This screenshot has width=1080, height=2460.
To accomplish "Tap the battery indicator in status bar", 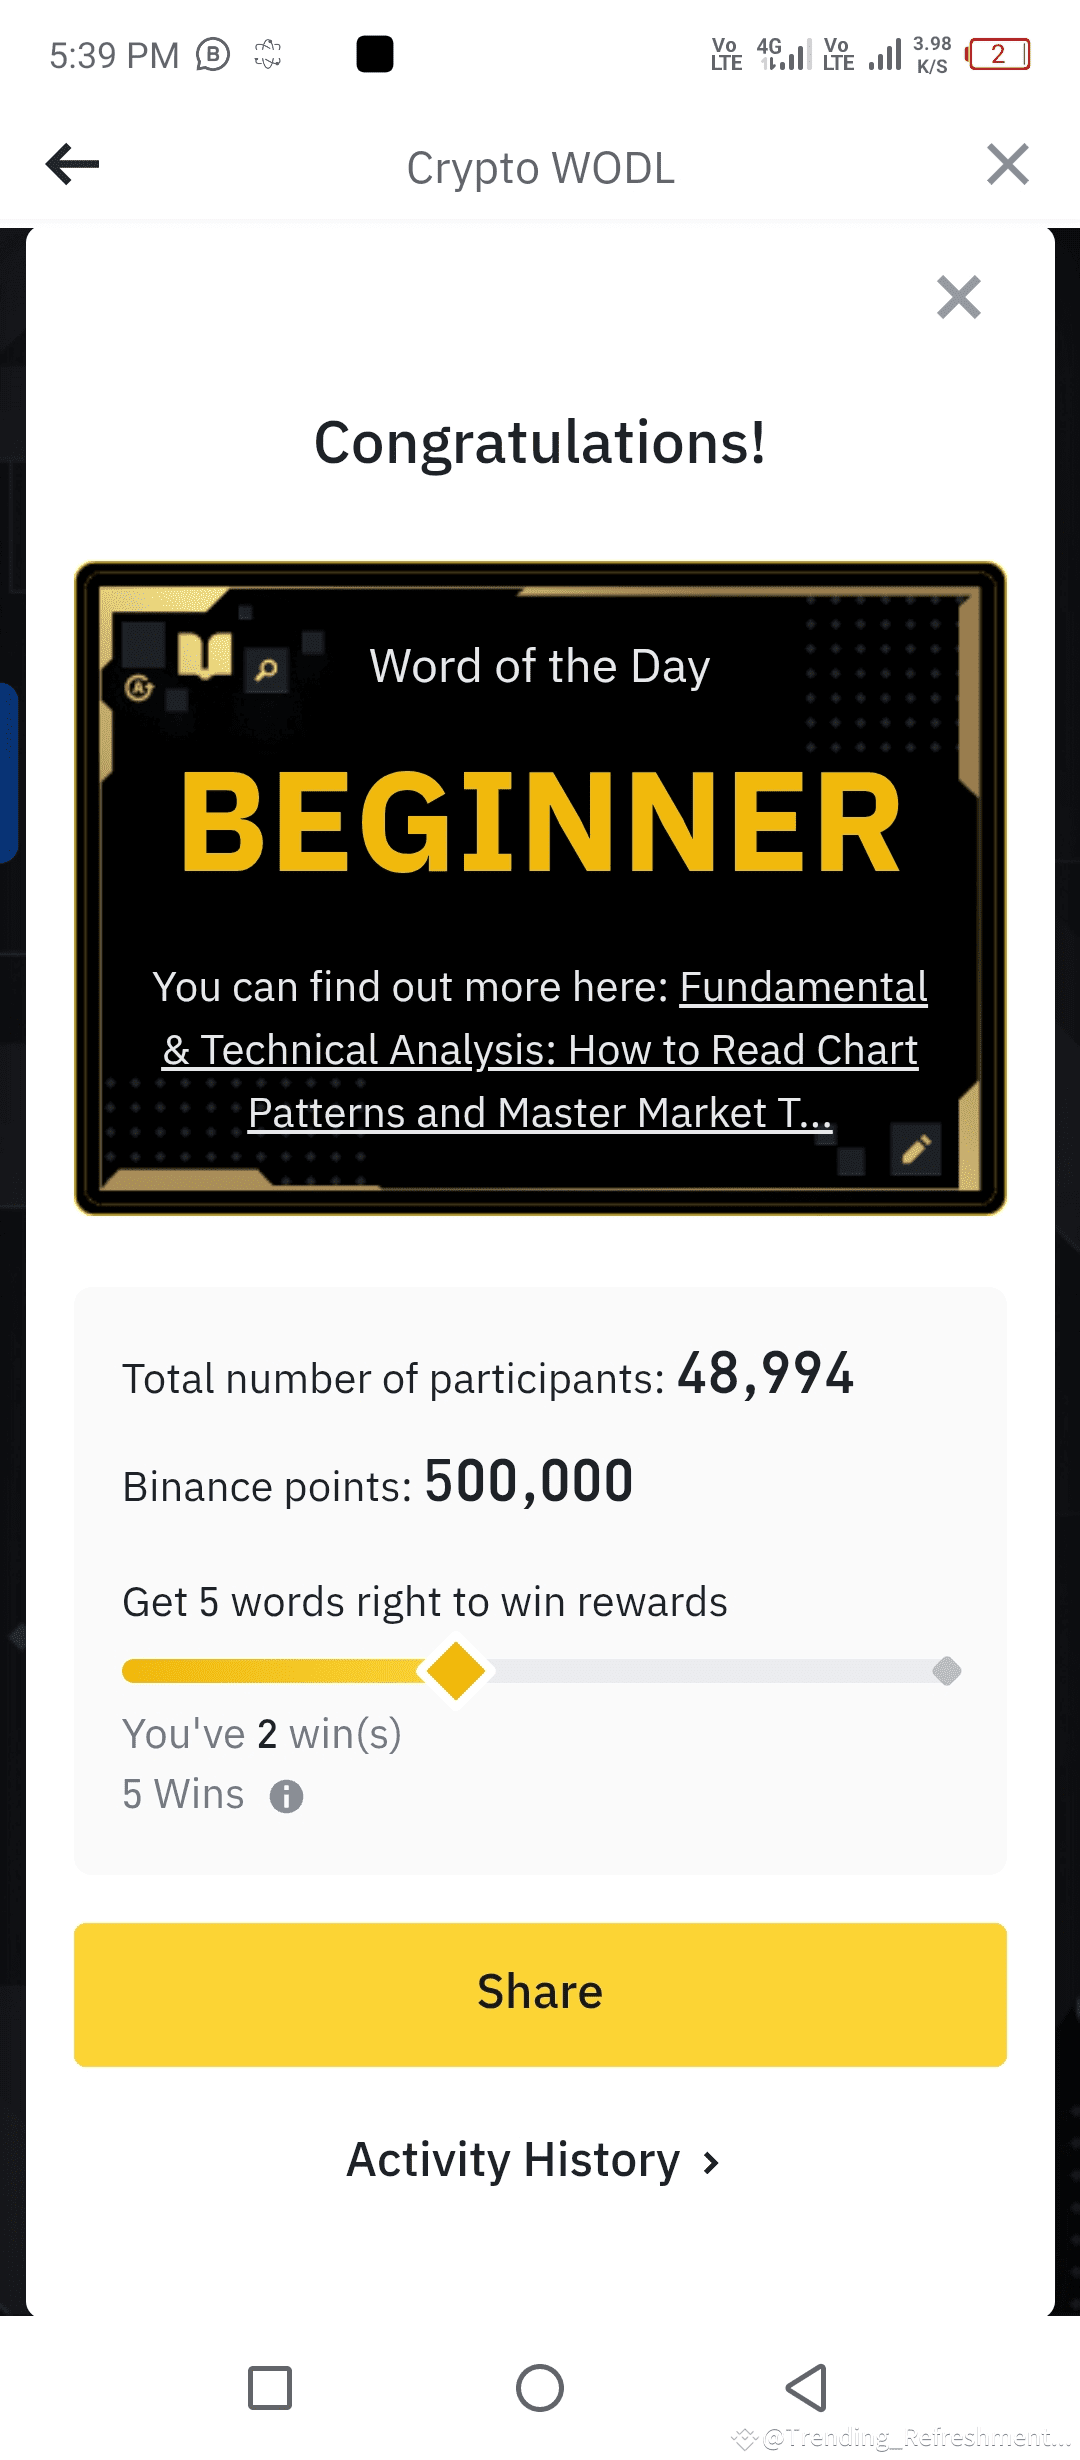I will click(997, 54).
